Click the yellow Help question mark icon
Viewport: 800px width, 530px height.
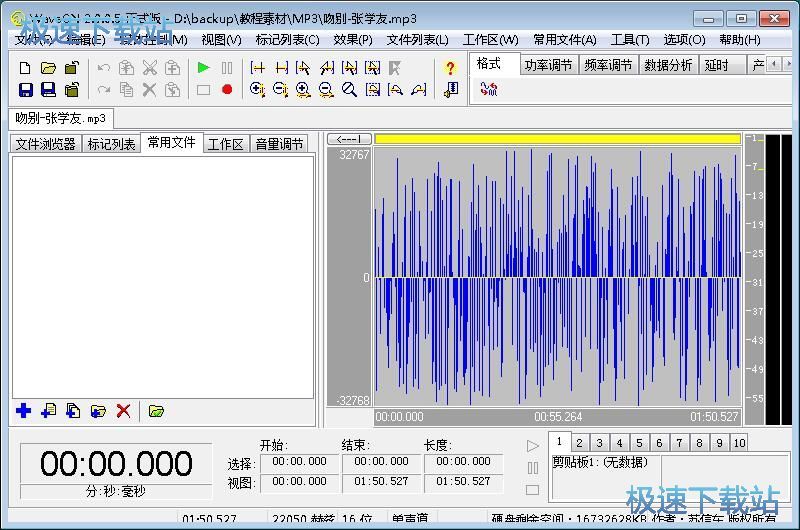(x=450, y=68)
